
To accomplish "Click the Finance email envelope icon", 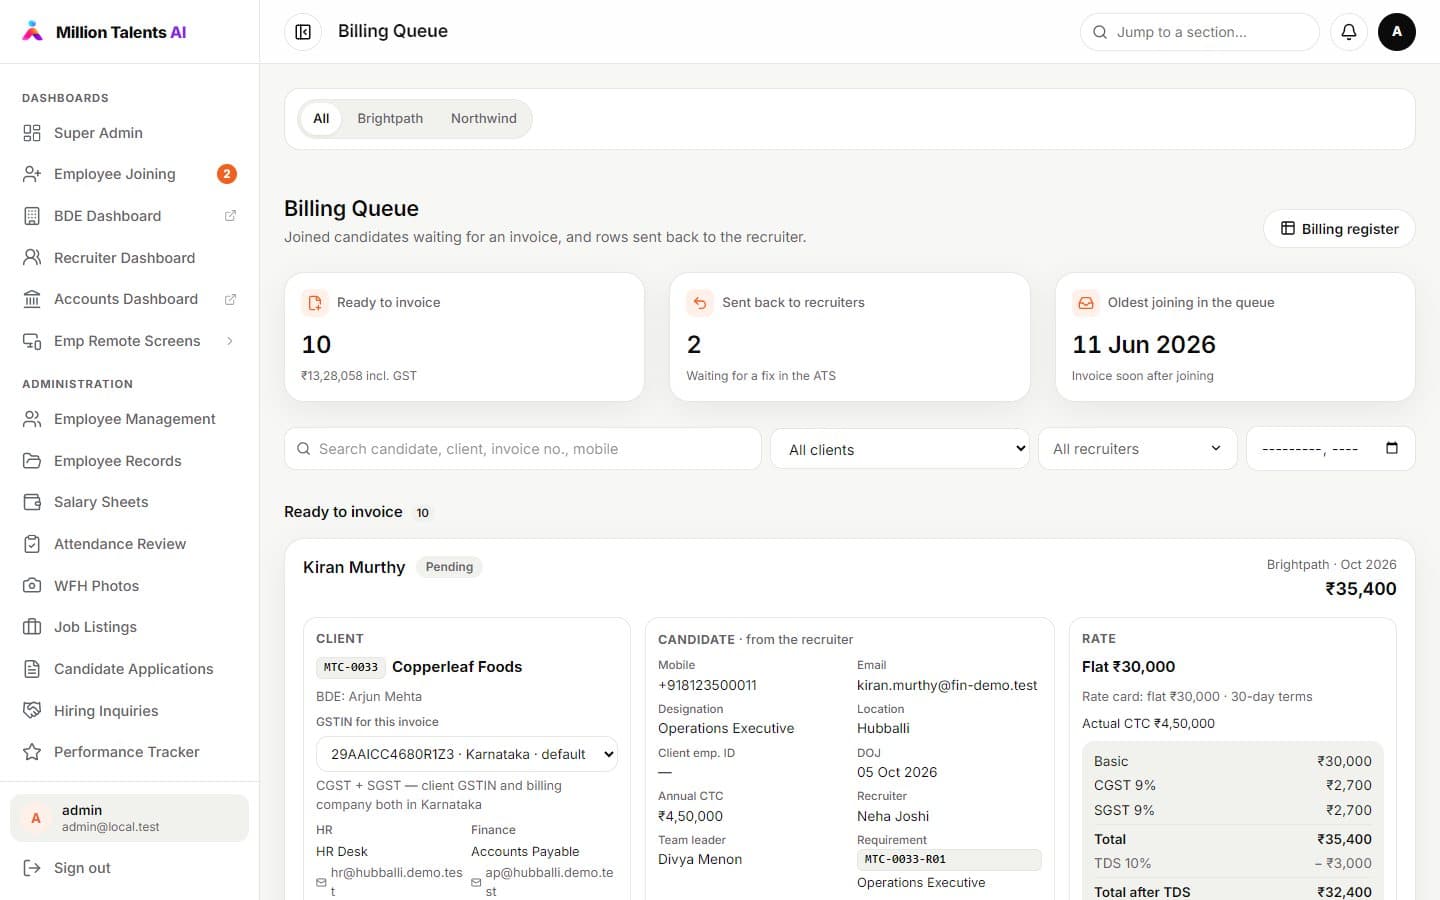I will click(x=476, y=882).
